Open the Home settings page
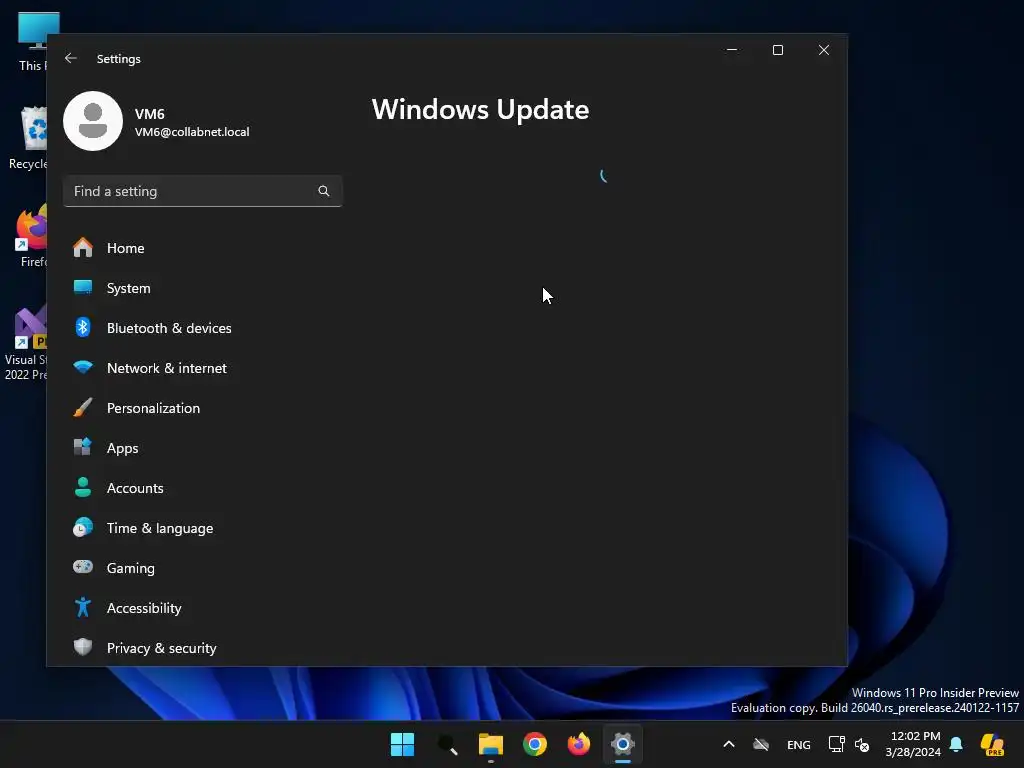The width and height of the screenshot is (1024, 768). (x=202, y=248)
